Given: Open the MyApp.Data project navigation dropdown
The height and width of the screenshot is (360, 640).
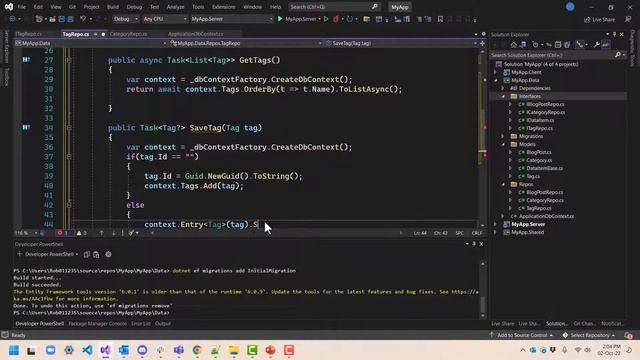Looking at the screenshot, I should (91, 43).
